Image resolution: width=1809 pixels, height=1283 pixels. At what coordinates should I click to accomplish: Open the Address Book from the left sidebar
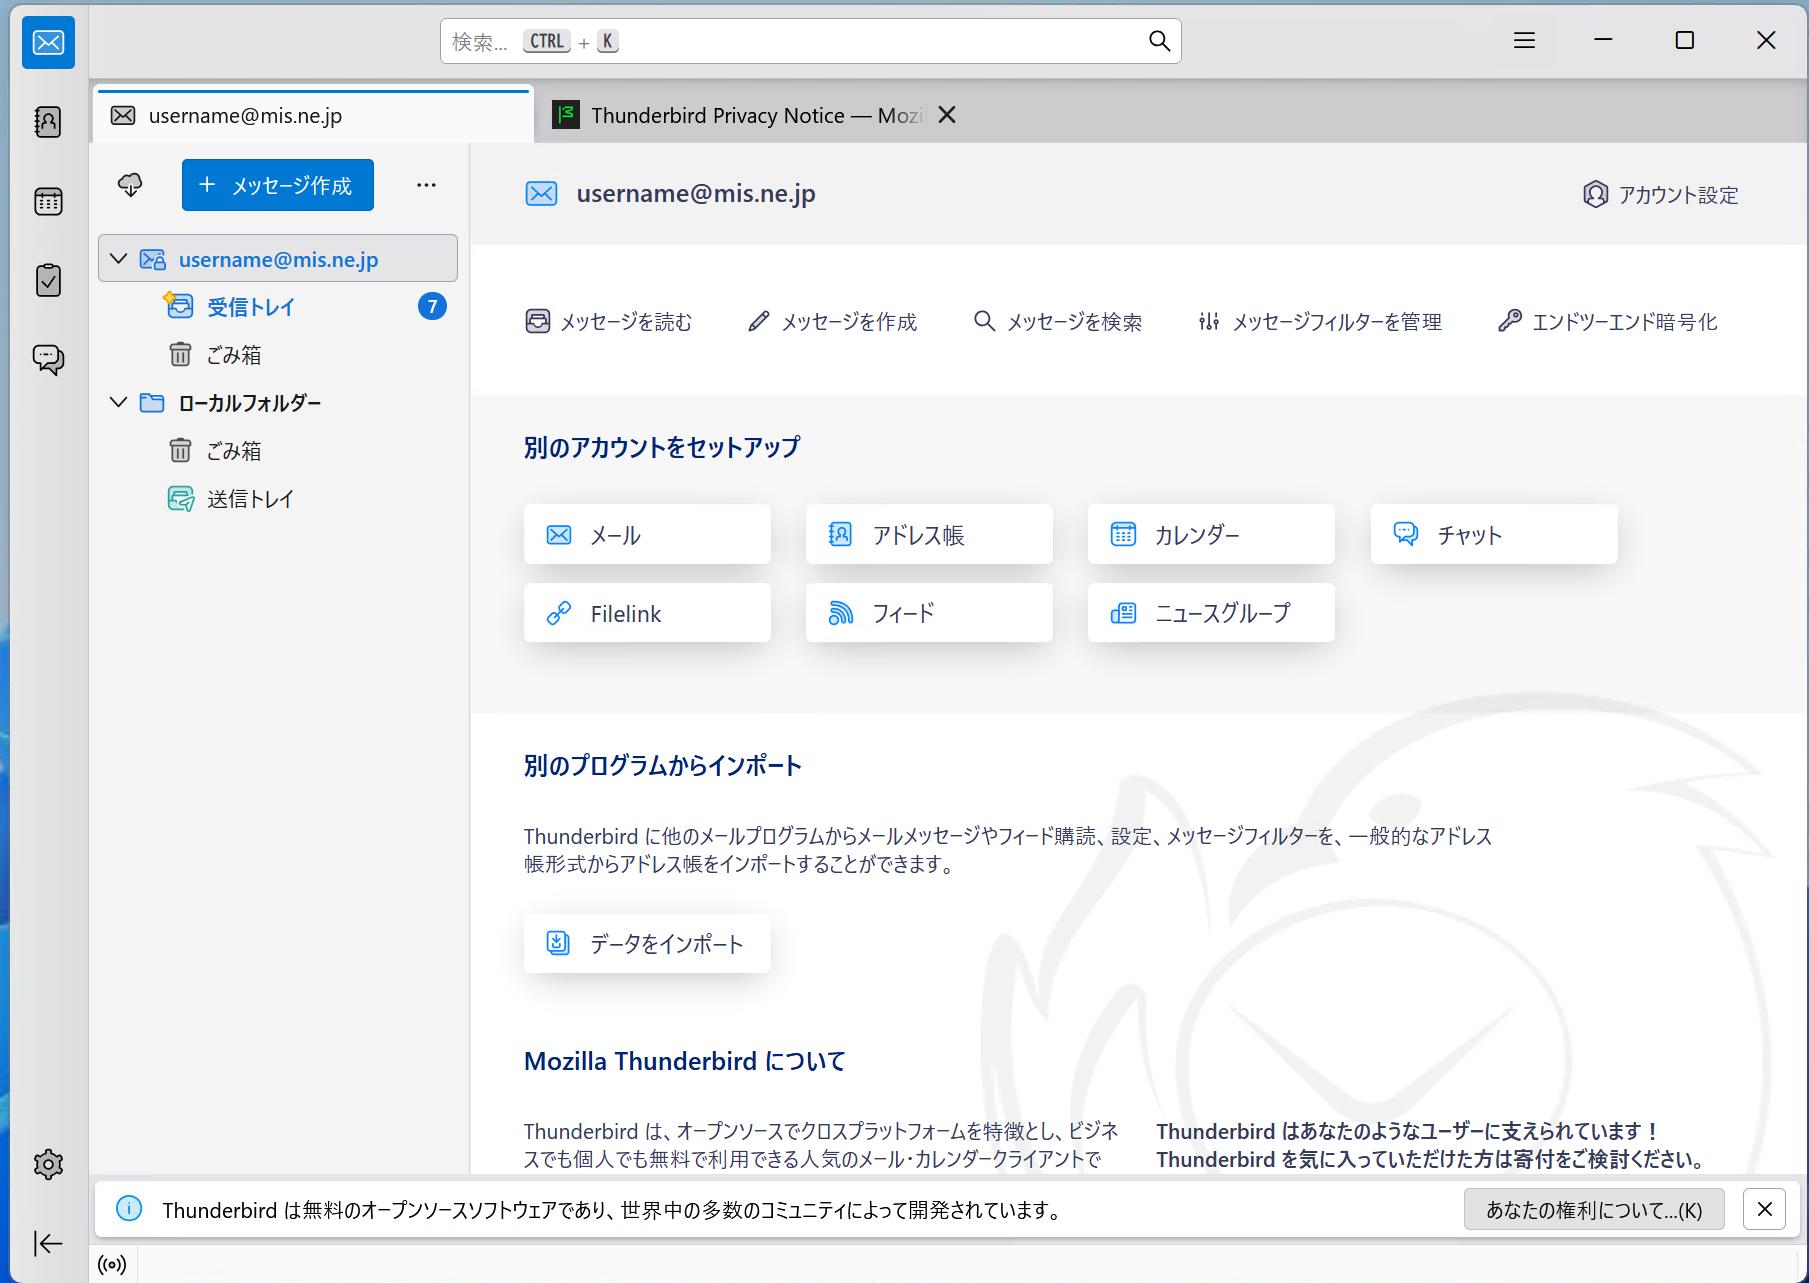pyautogui.click(x=48, y=122)
